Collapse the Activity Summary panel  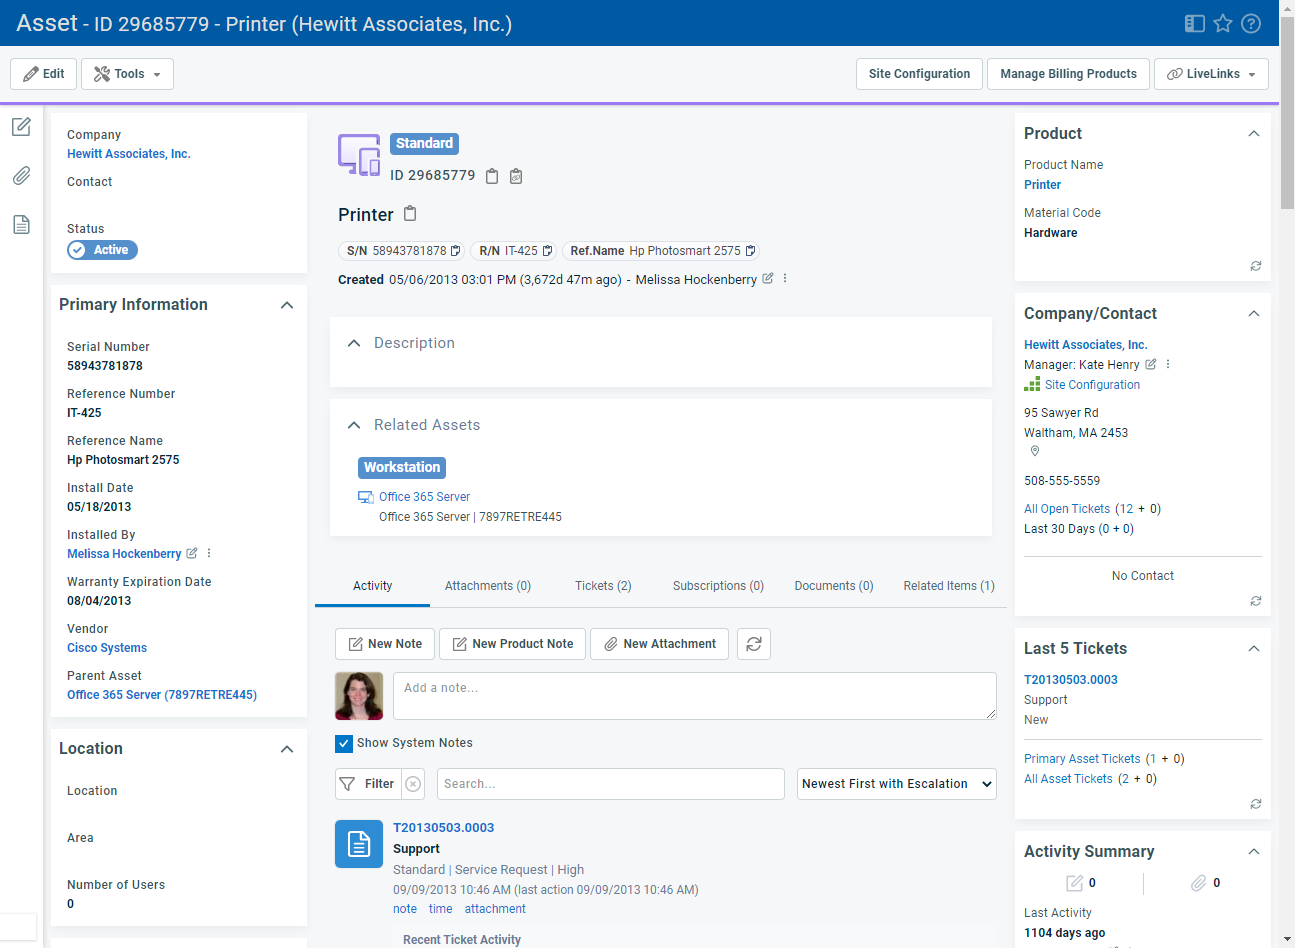[x=1254, y=852]
